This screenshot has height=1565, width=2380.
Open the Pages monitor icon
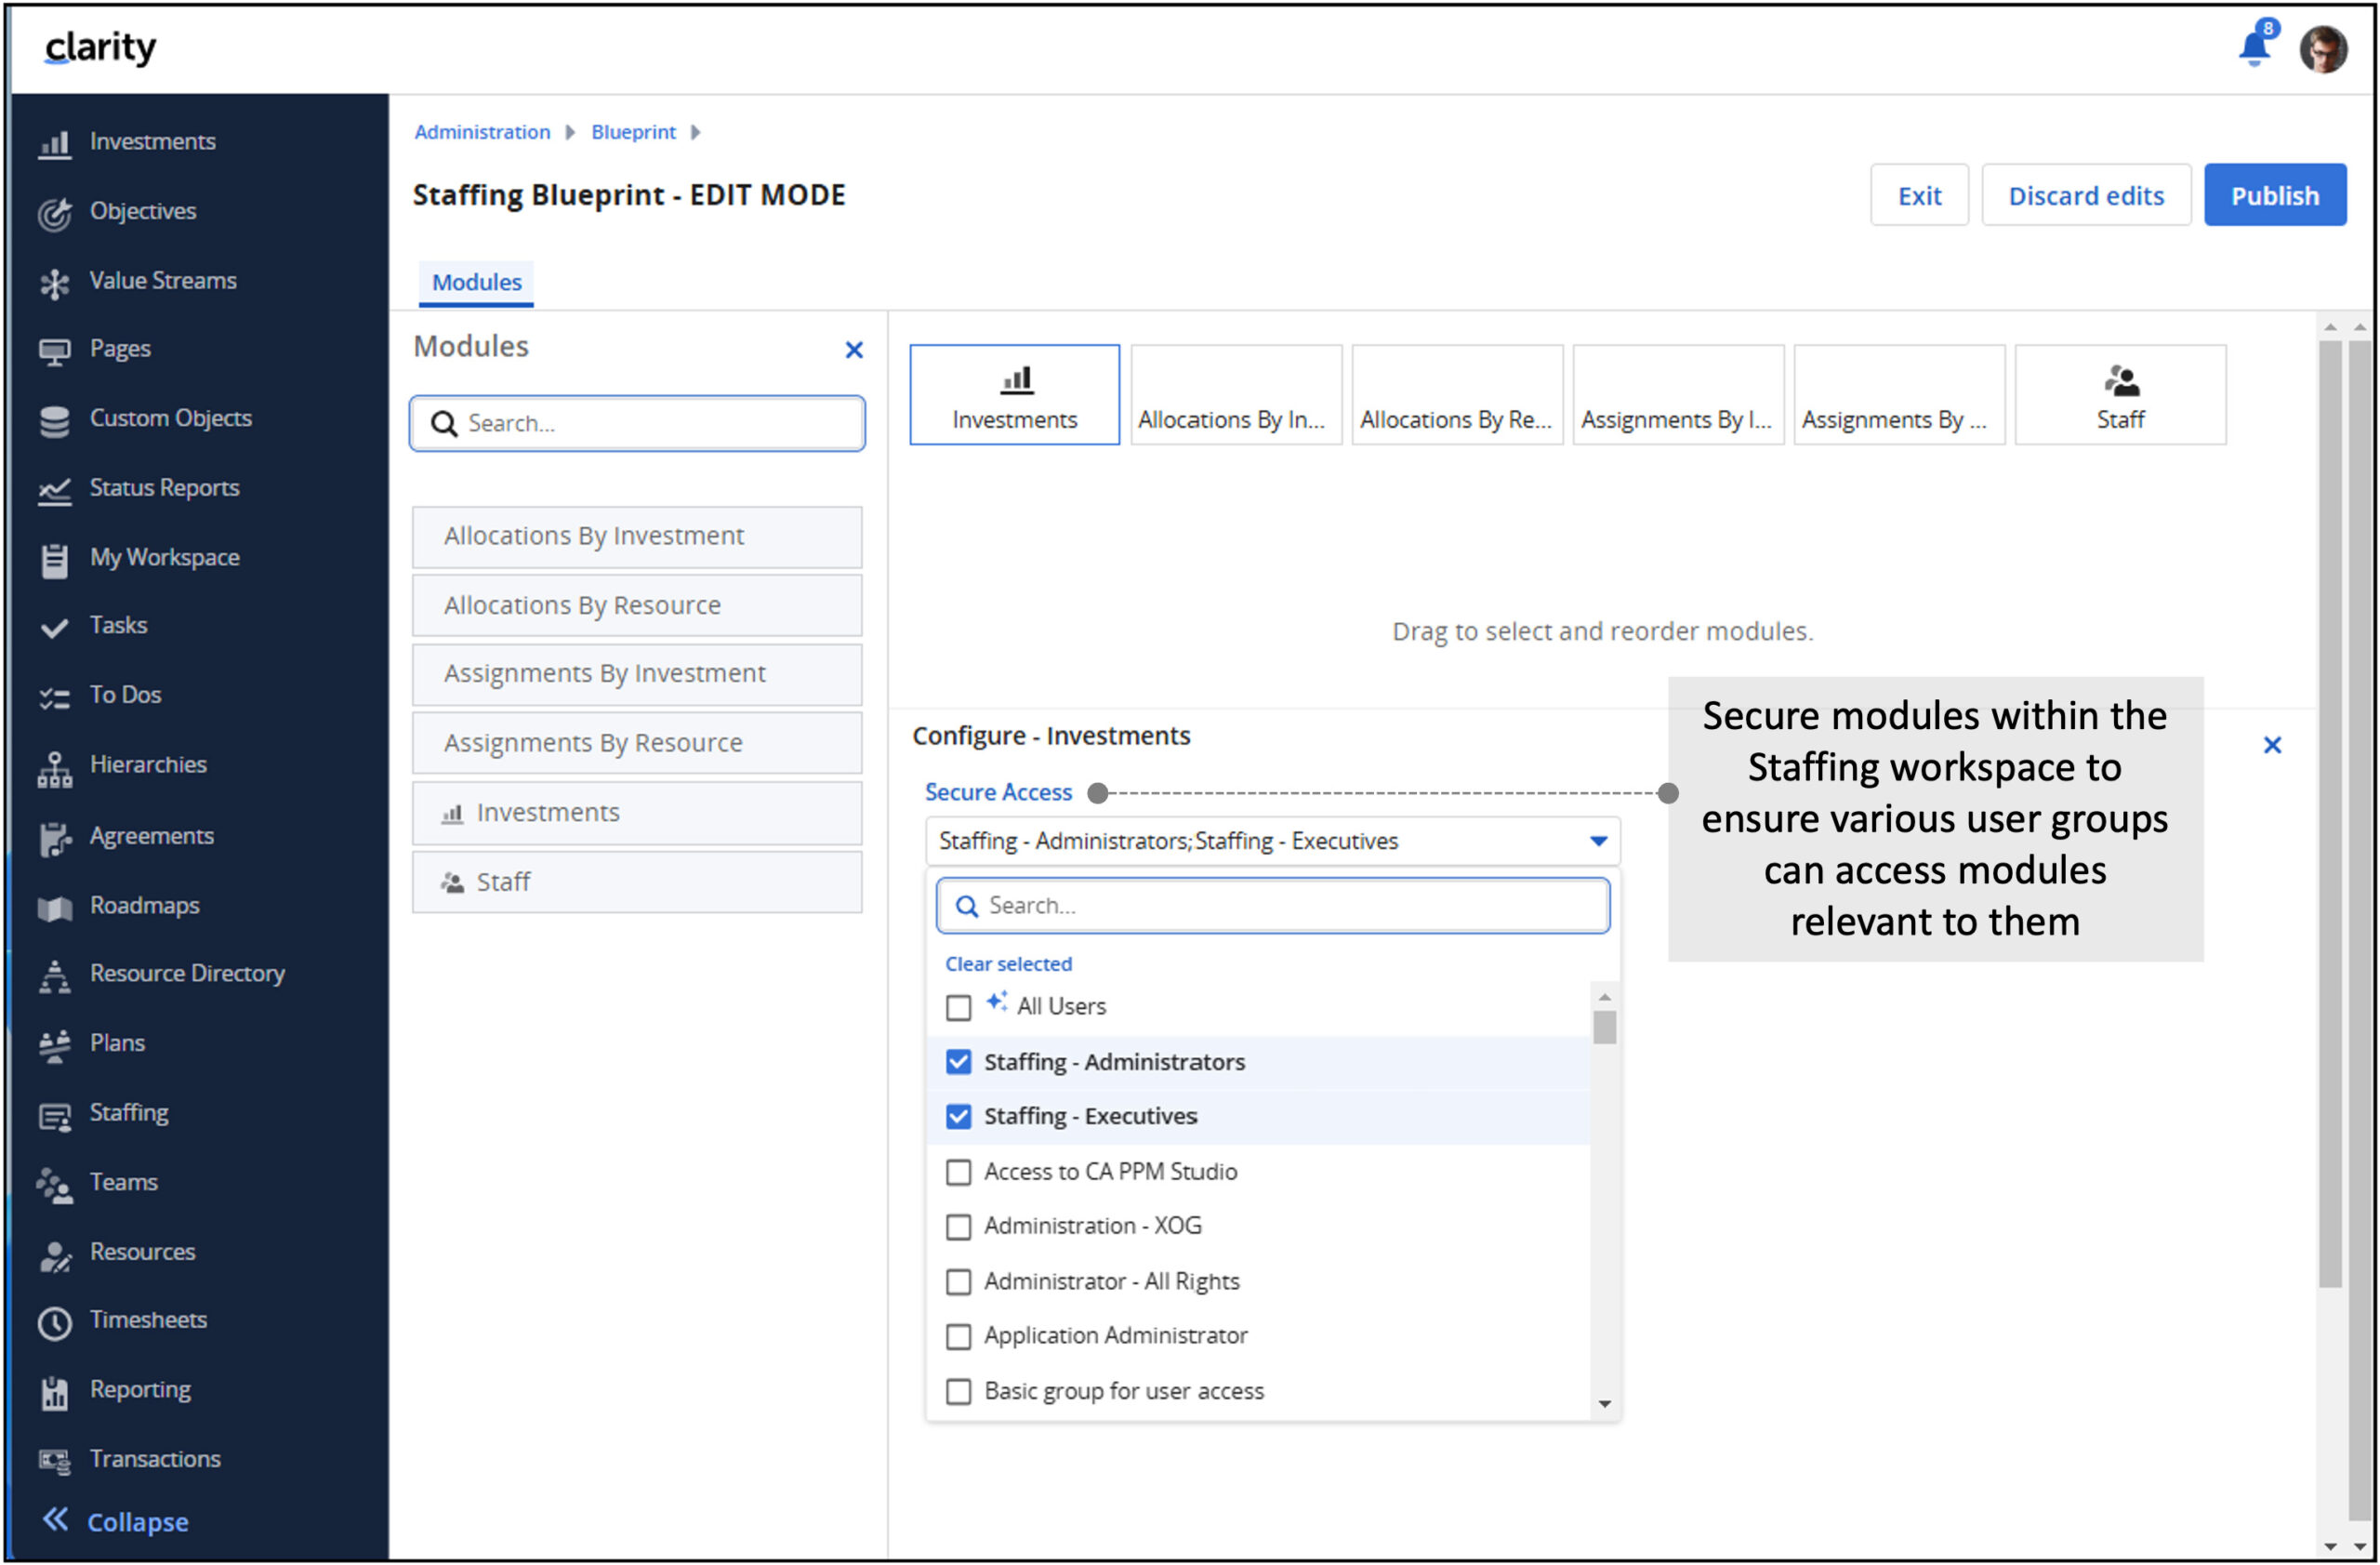pos(54,351)
